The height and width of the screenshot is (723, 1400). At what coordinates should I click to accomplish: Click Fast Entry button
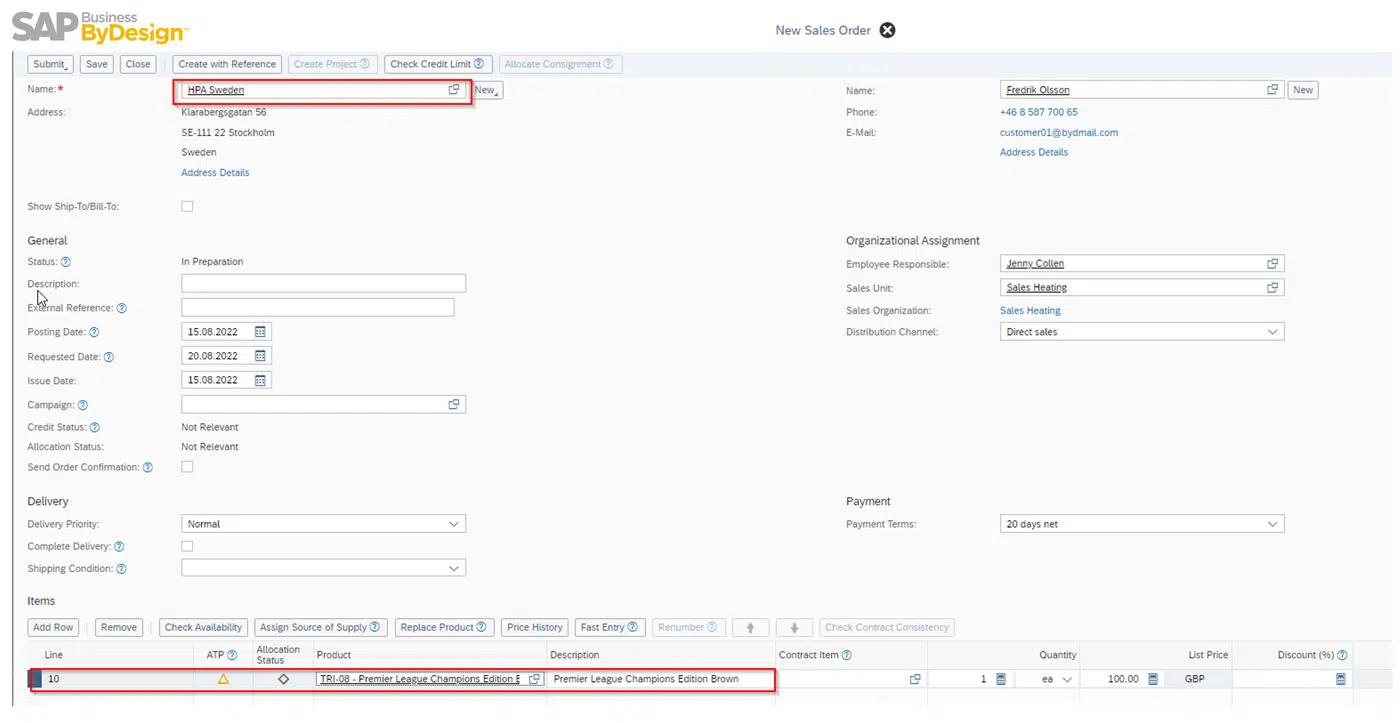pyautogui.click(x=610, y=628)
